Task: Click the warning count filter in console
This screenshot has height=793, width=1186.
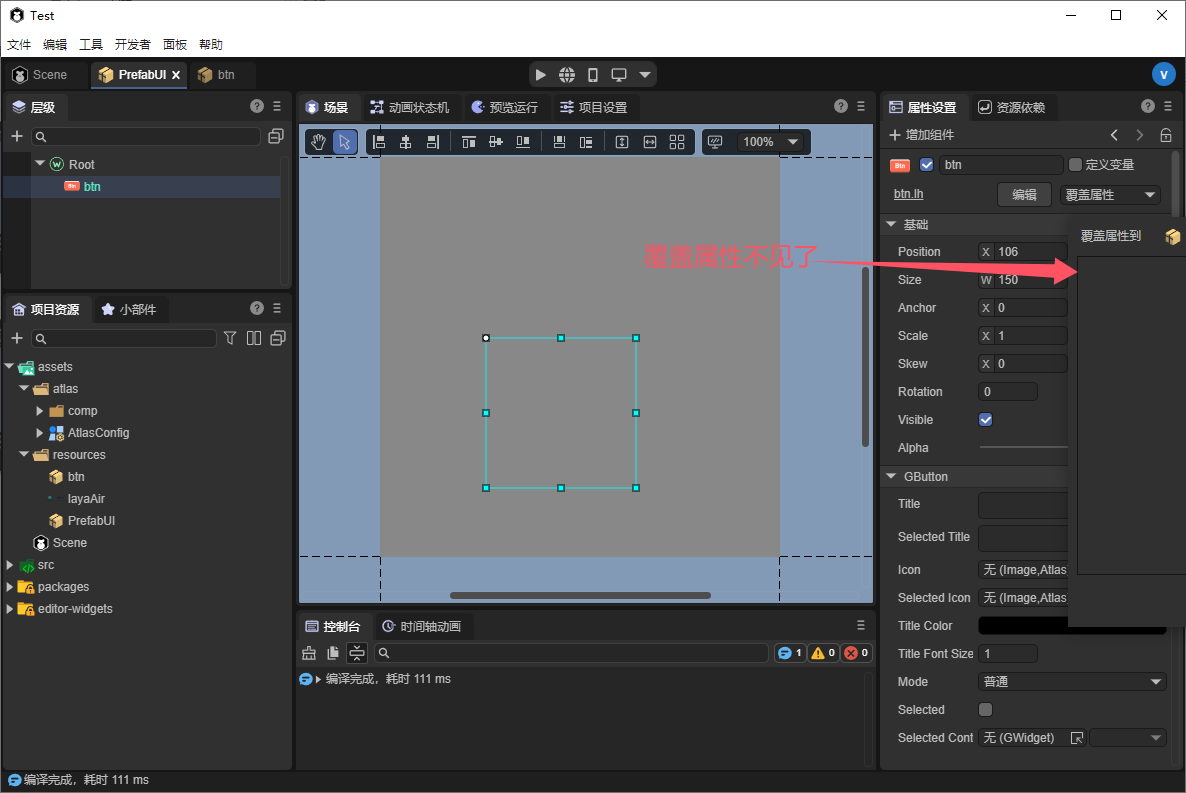Action: (x=823, y=653)
